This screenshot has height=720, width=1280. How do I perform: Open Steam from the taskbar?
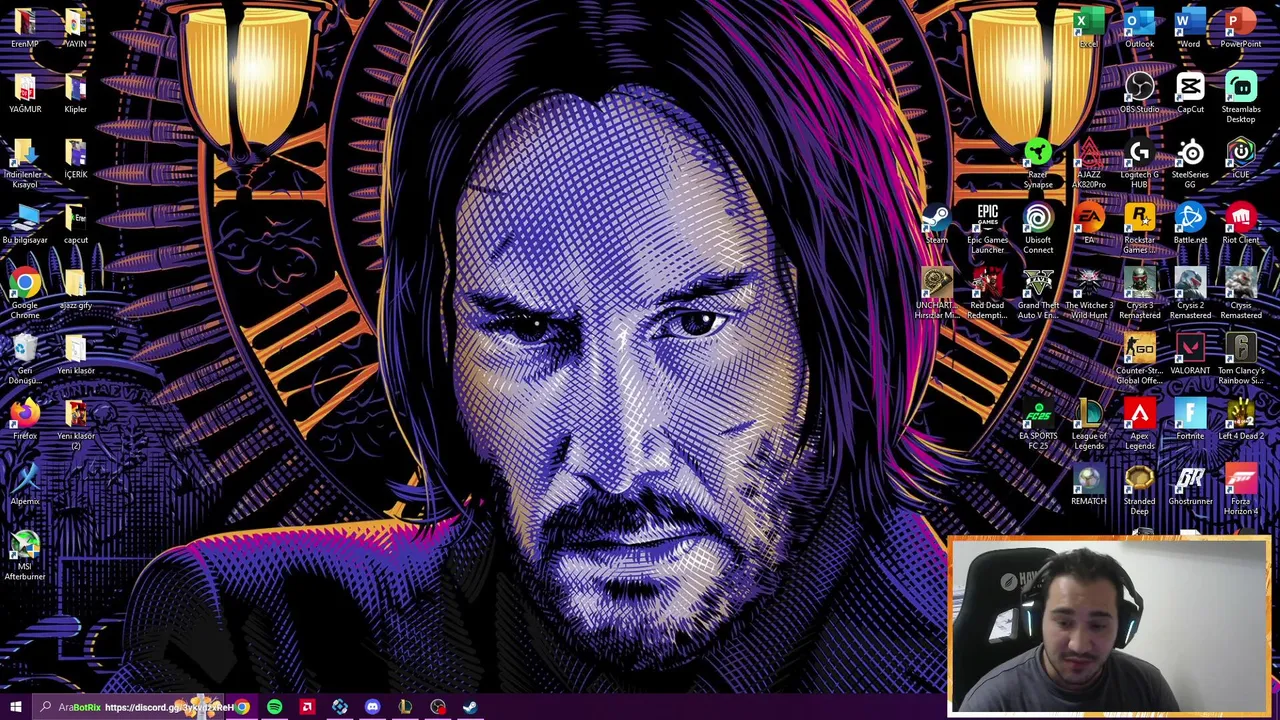click(470, 707)
